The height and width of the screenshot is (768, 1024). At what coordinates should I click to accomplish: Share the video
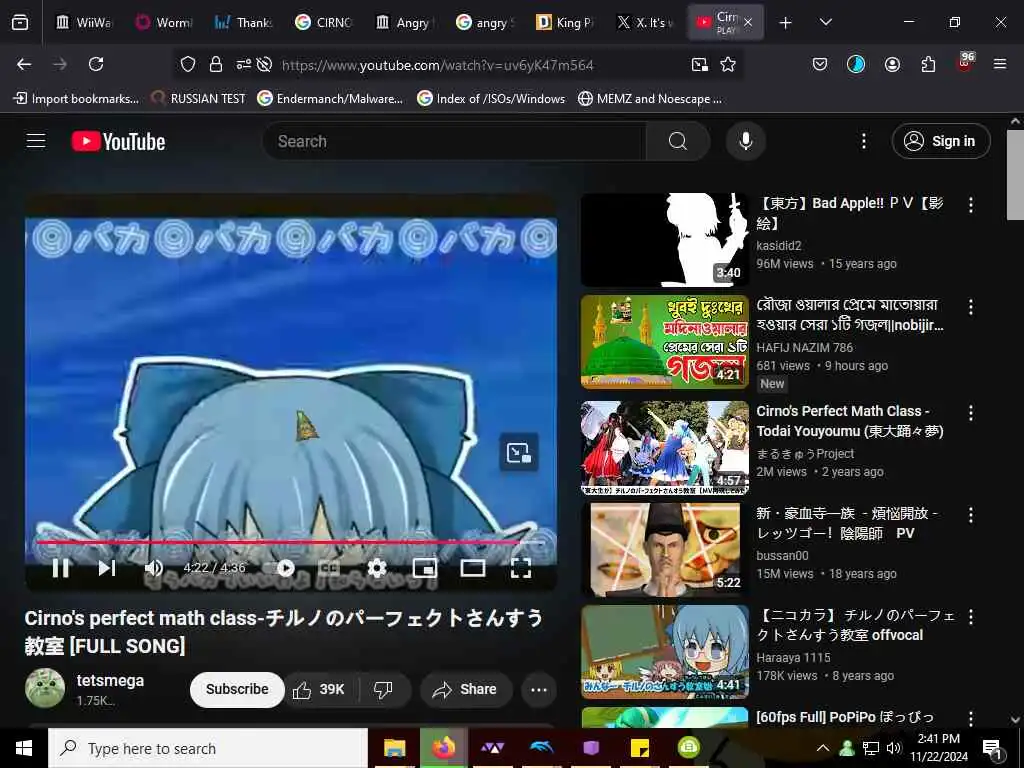[x=466, y=689]
